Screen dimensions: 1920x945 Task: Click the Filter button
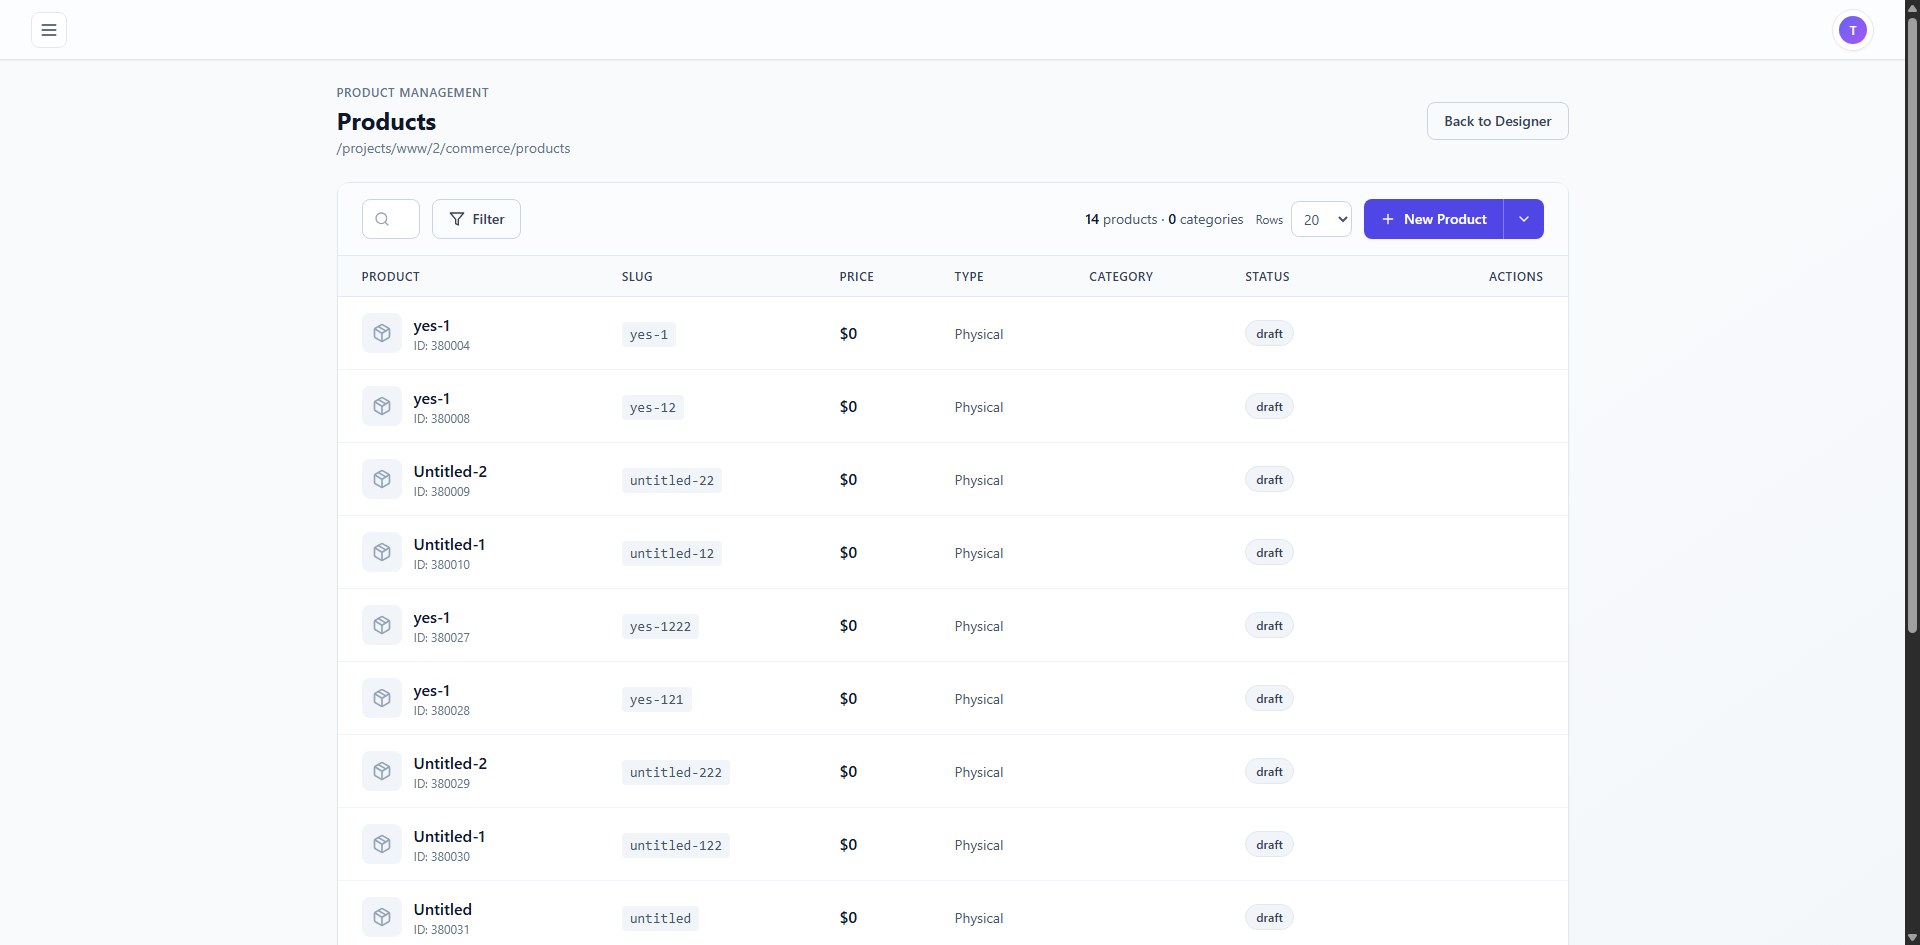(x=476, y=219)
